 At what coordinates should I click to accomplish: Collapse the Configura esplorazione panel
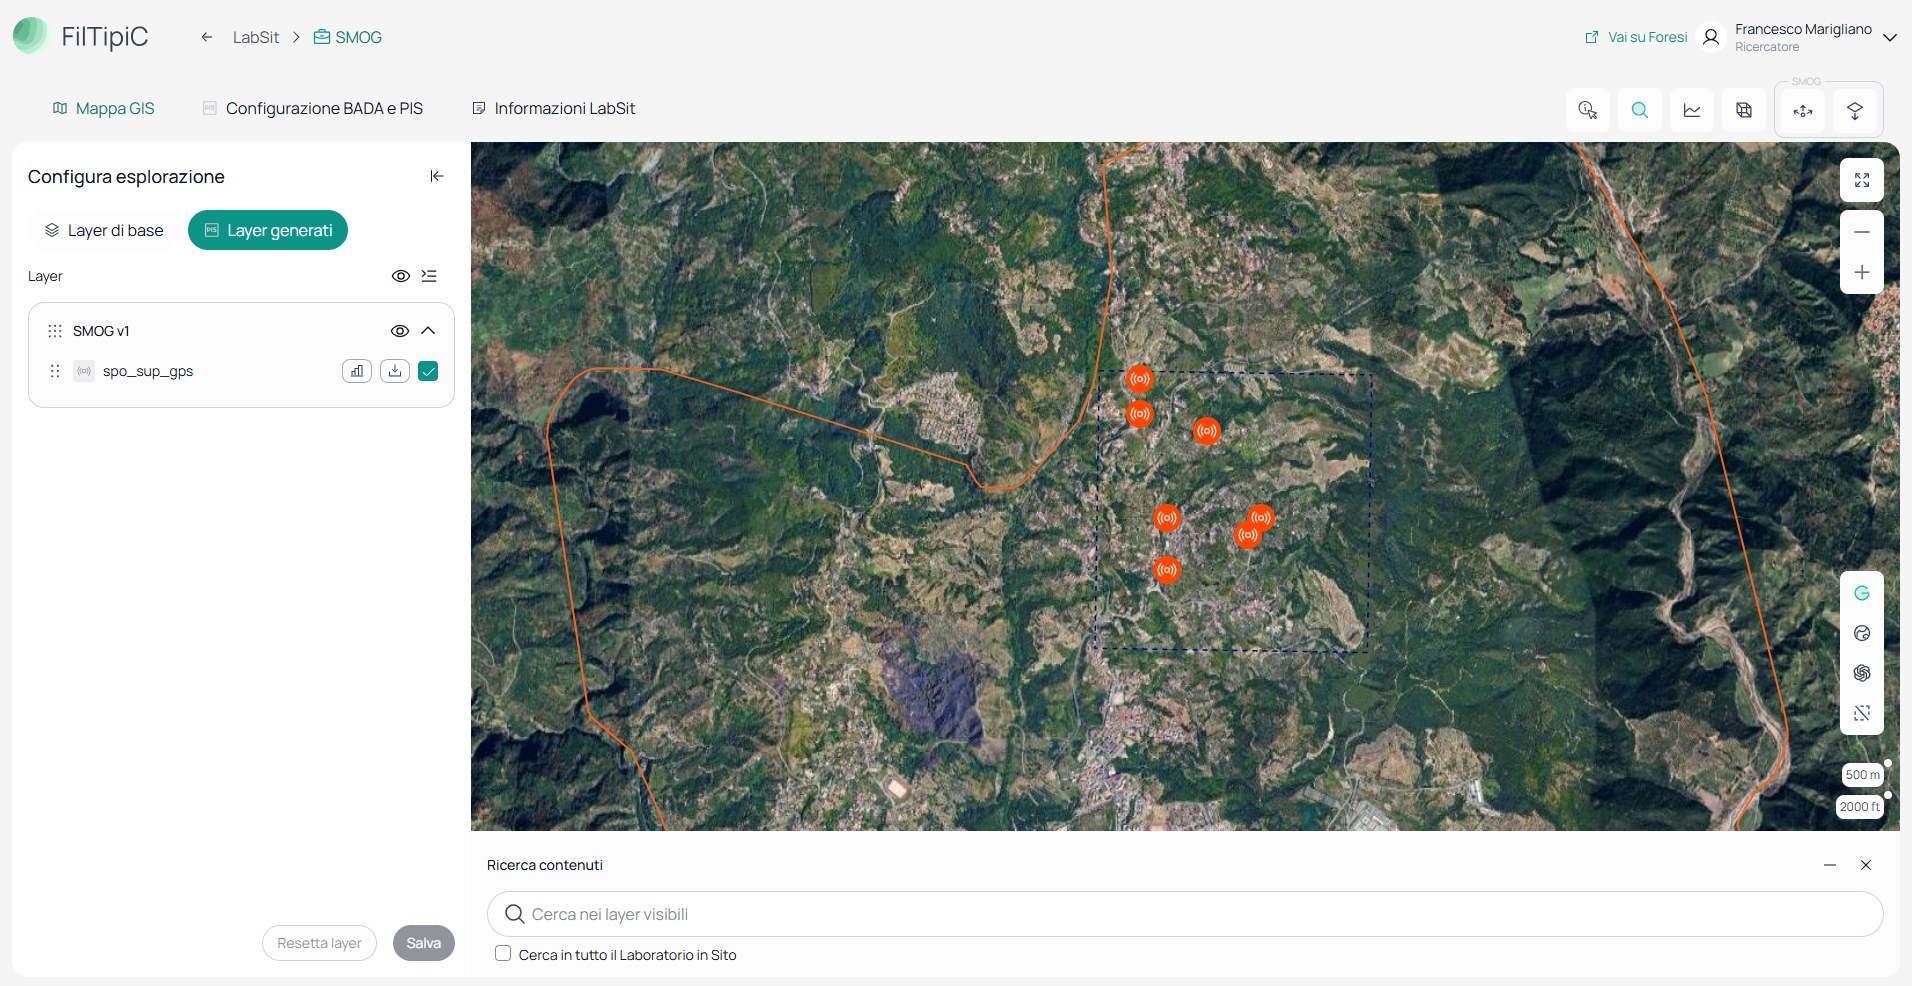coord(437,176)
